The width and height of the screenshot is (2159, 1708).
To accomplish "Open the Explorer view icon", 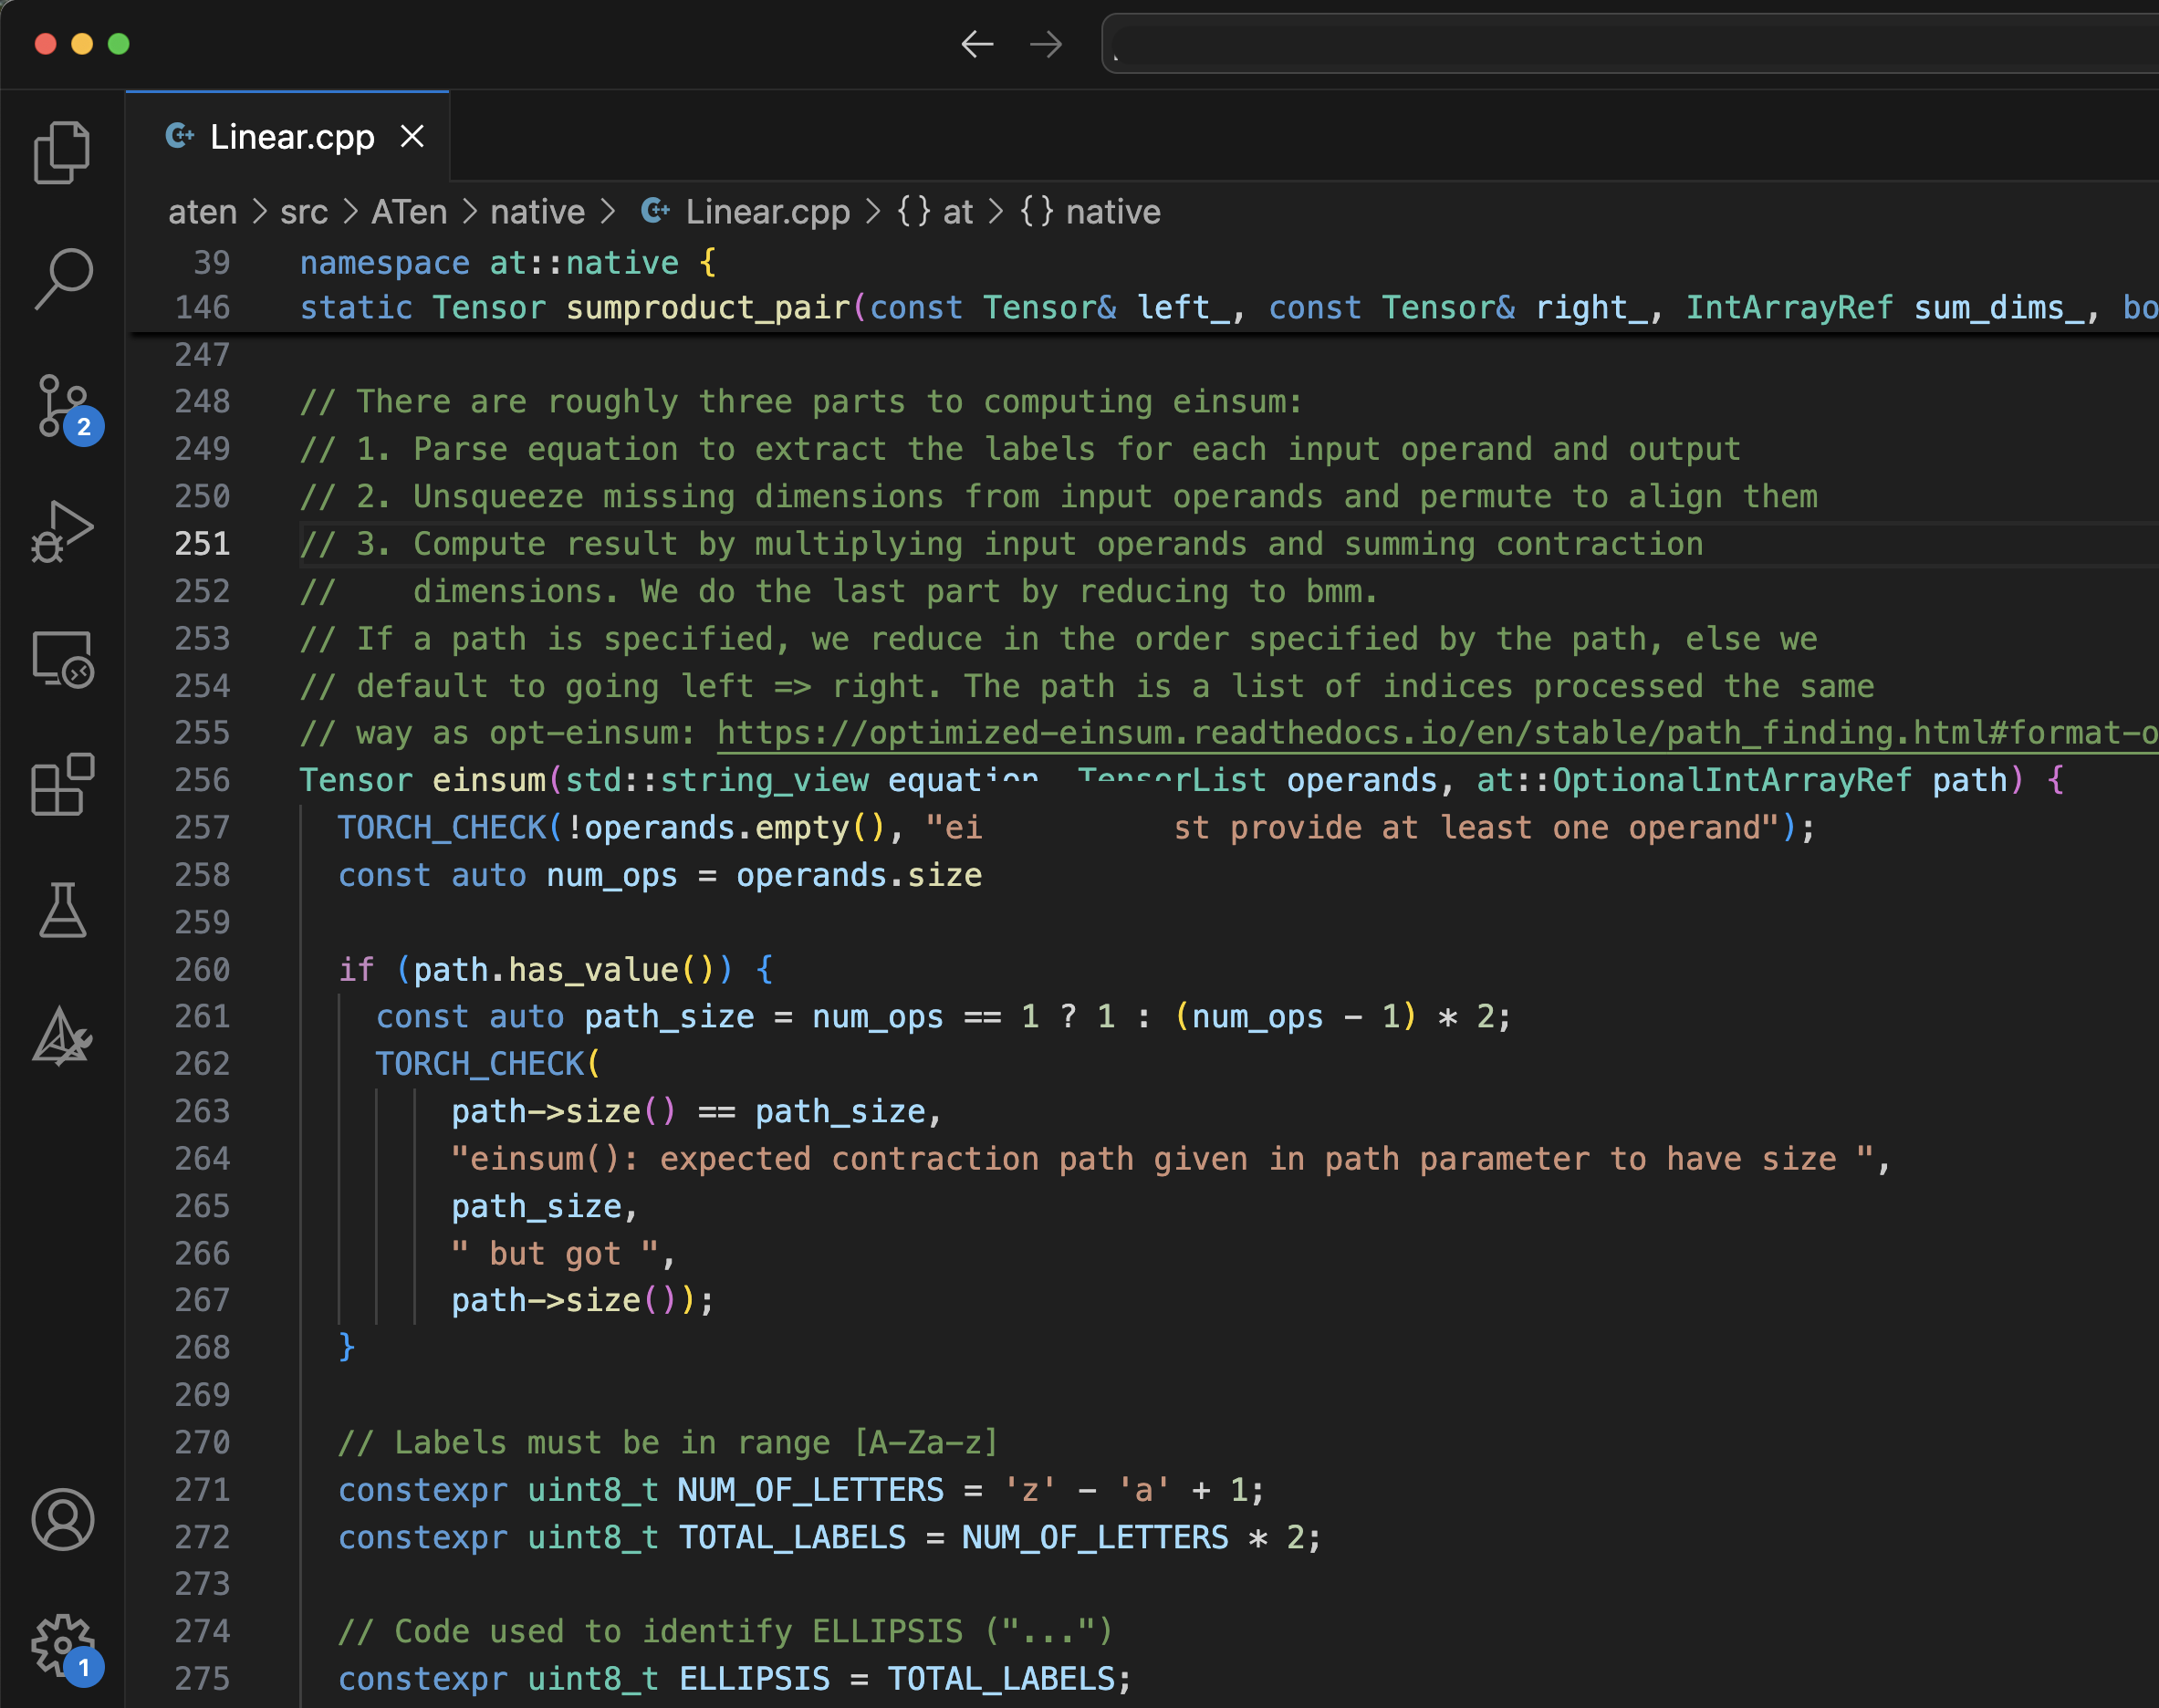I will [x=62, y=153].
